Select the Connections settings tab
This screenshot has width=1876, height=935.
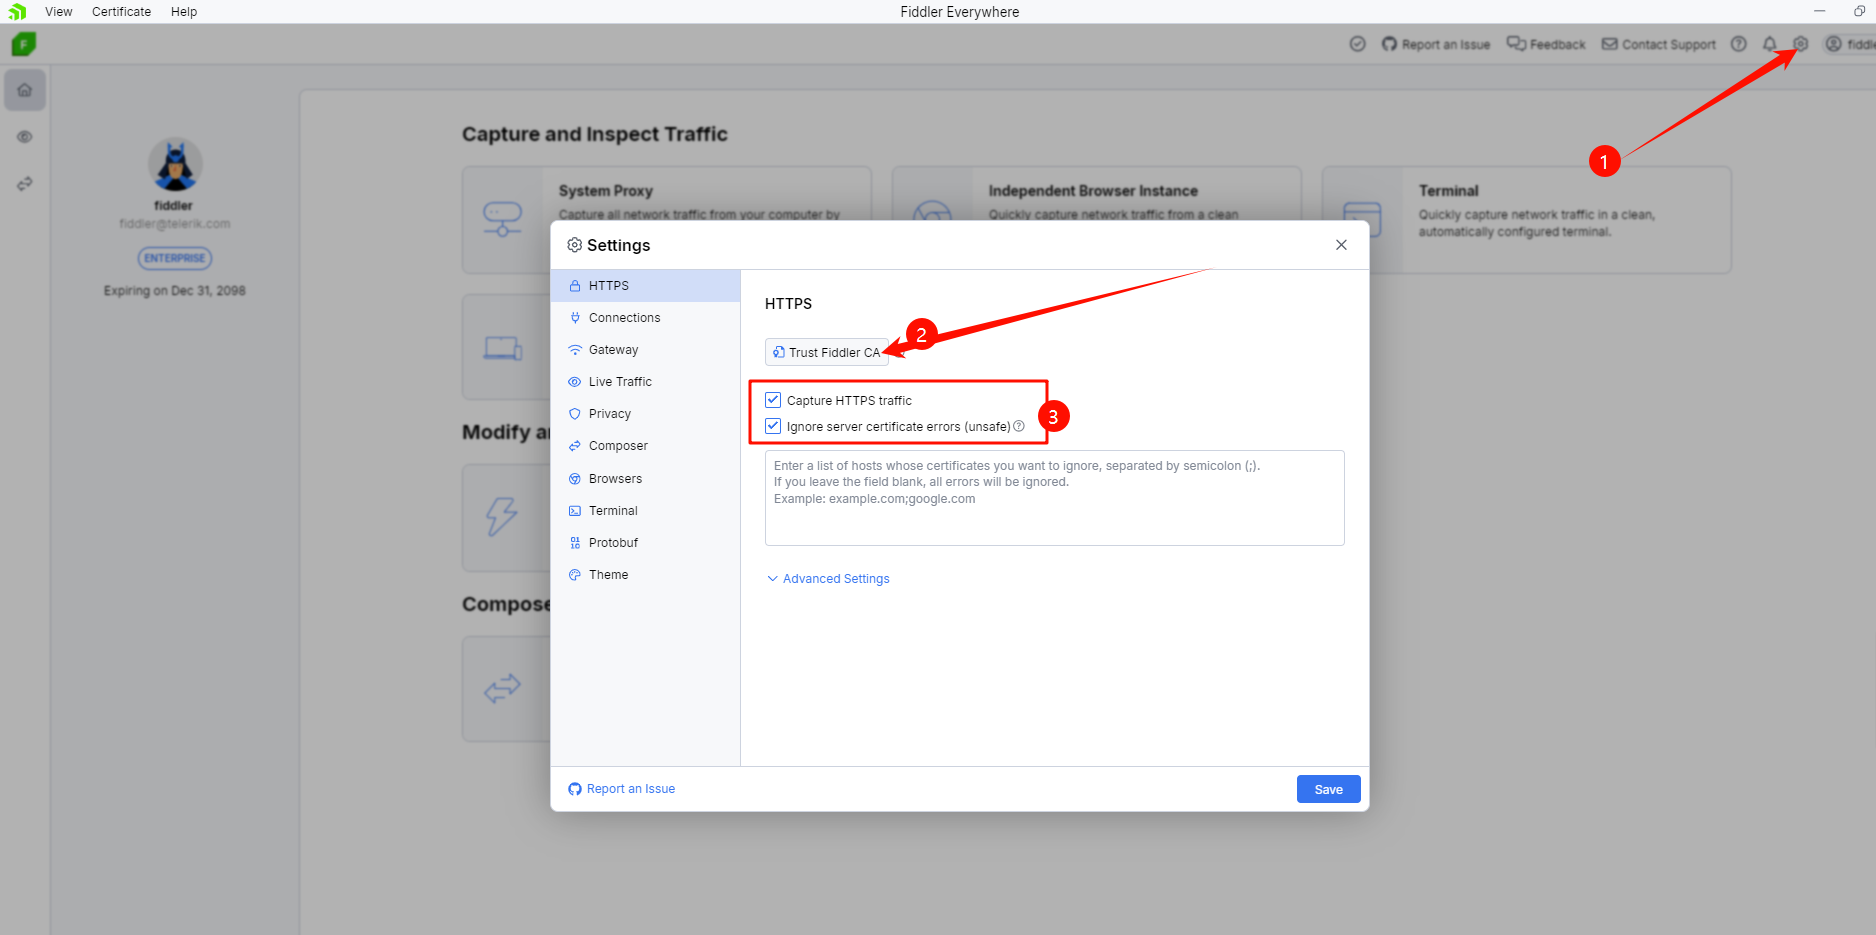pyautogui.click(x=645, y=318)
